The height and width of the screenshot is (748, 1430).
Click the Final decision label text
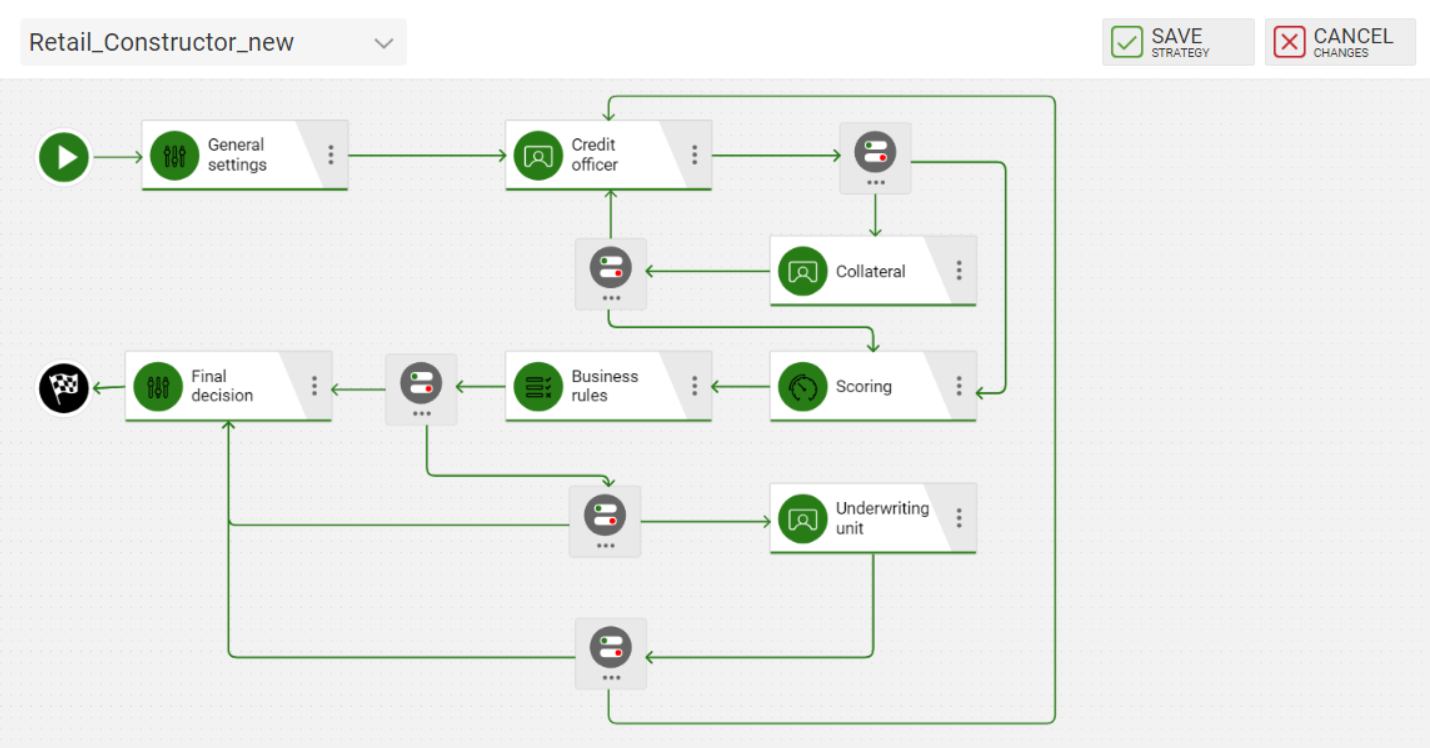pyautogui.click(x=222, y=386)
